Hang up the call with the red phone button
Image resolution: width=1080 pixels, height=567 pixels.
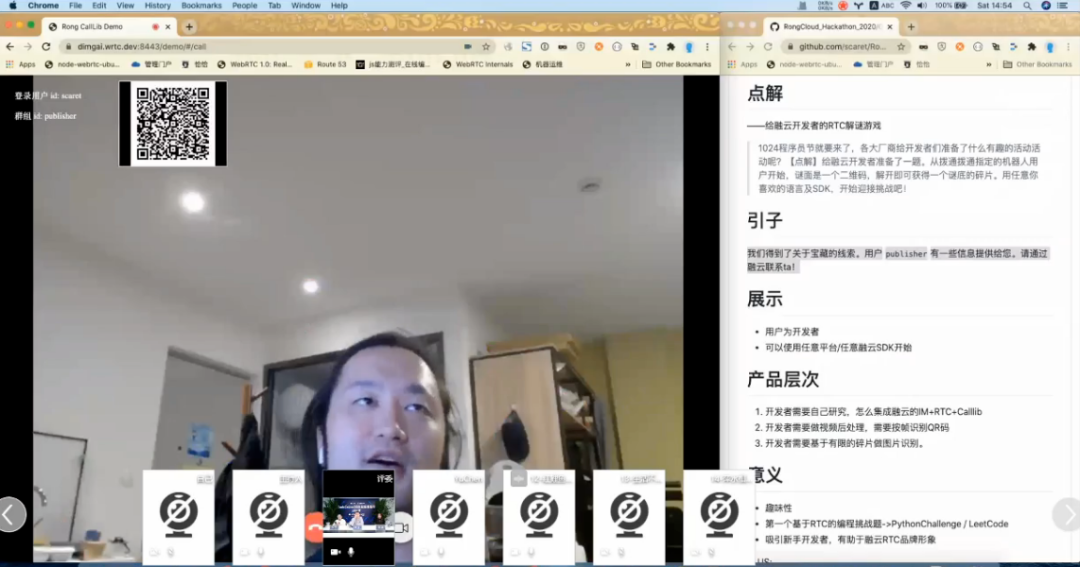click(x=314, y=528)
